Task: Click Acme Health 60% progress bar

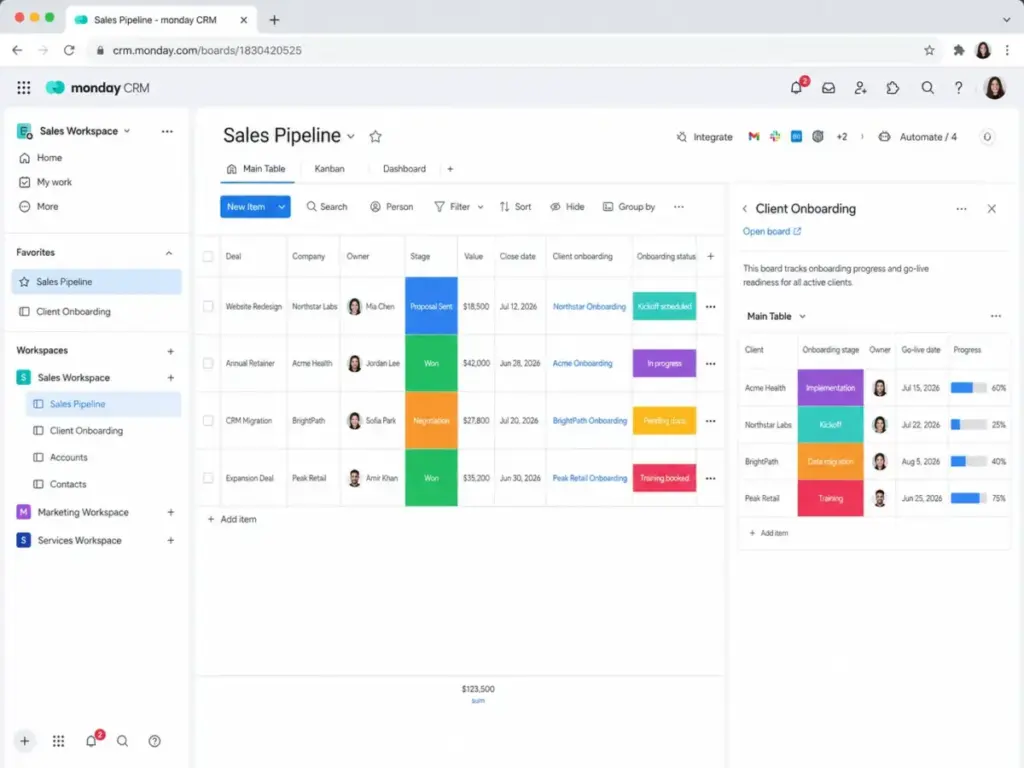Action: (968, 388)
